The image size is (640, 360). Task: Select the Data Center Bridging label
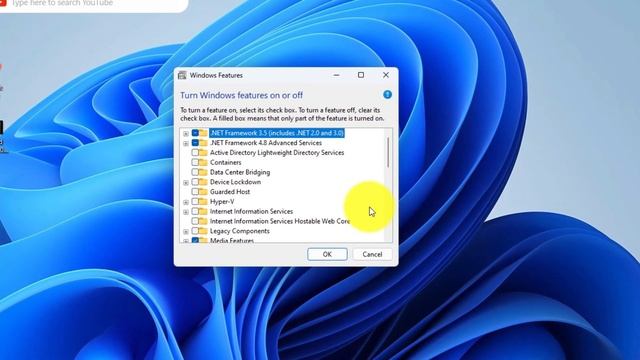240,172
